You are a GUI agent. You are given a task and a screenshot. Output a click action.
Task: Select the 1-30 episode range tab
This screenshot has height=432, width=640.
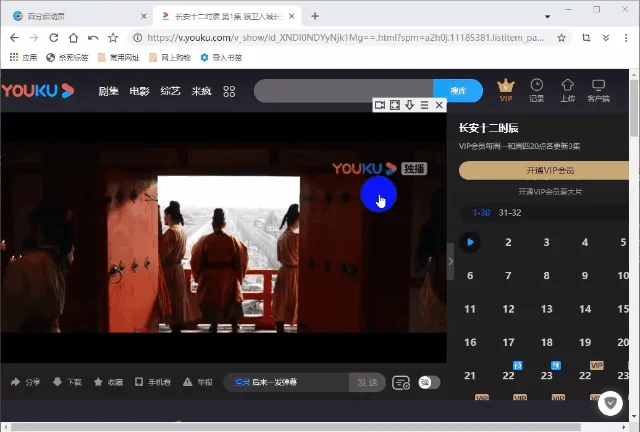[481, 213]
